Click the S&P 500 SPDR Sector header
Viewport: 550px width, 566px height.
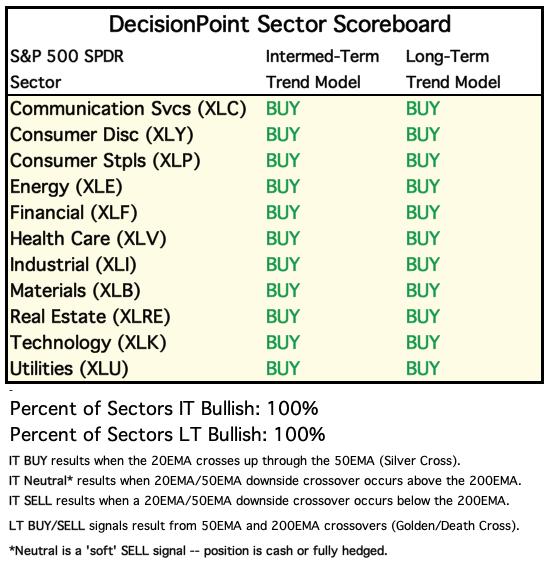pyautogui.click(x=67, y=69)
